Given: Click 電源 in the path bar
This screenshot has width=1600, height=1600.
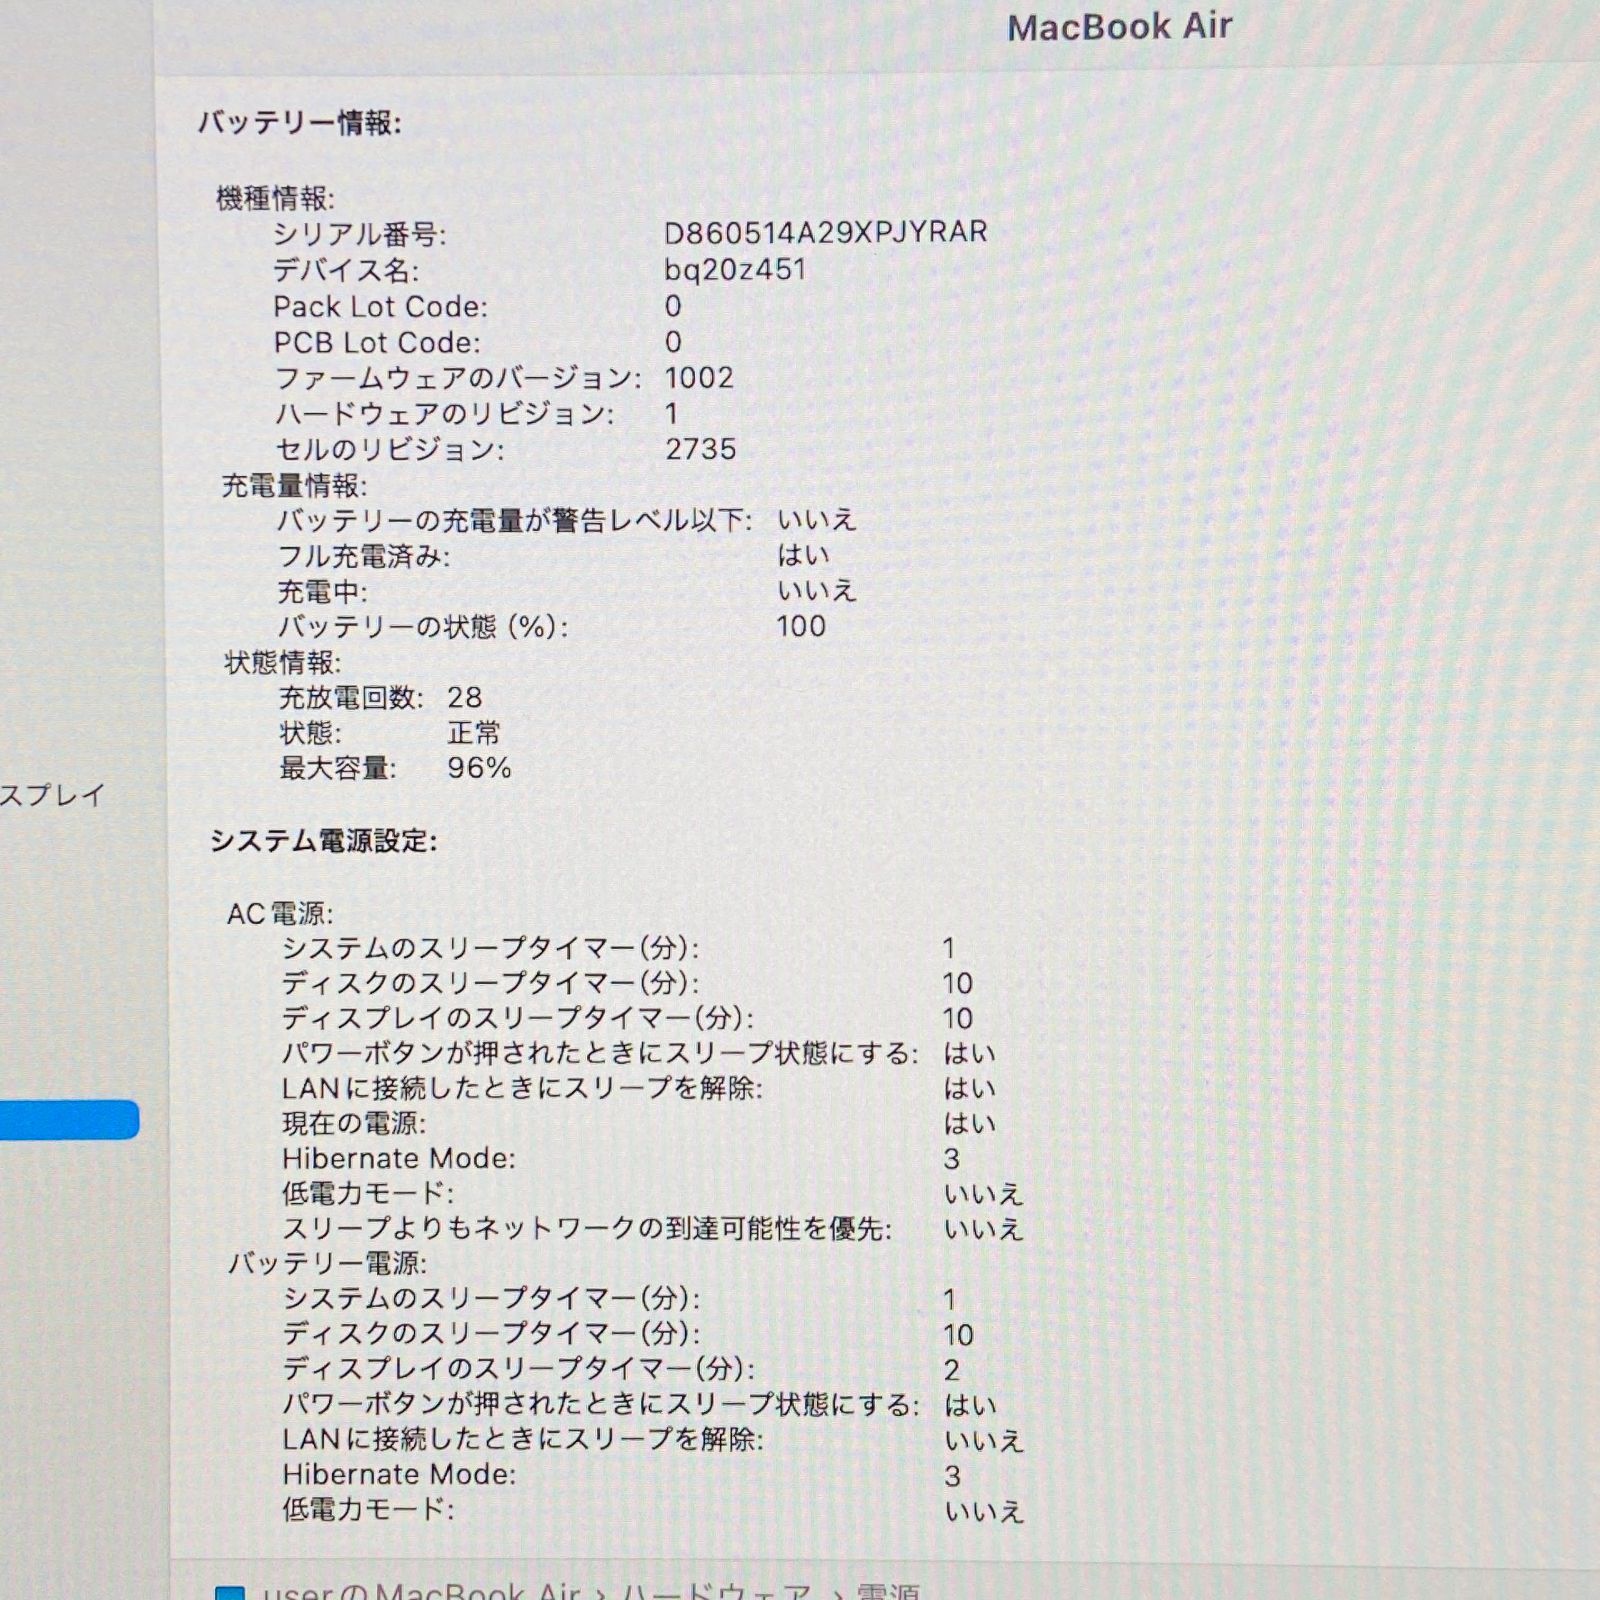Looking at the screenshot, I should 888,1590.
